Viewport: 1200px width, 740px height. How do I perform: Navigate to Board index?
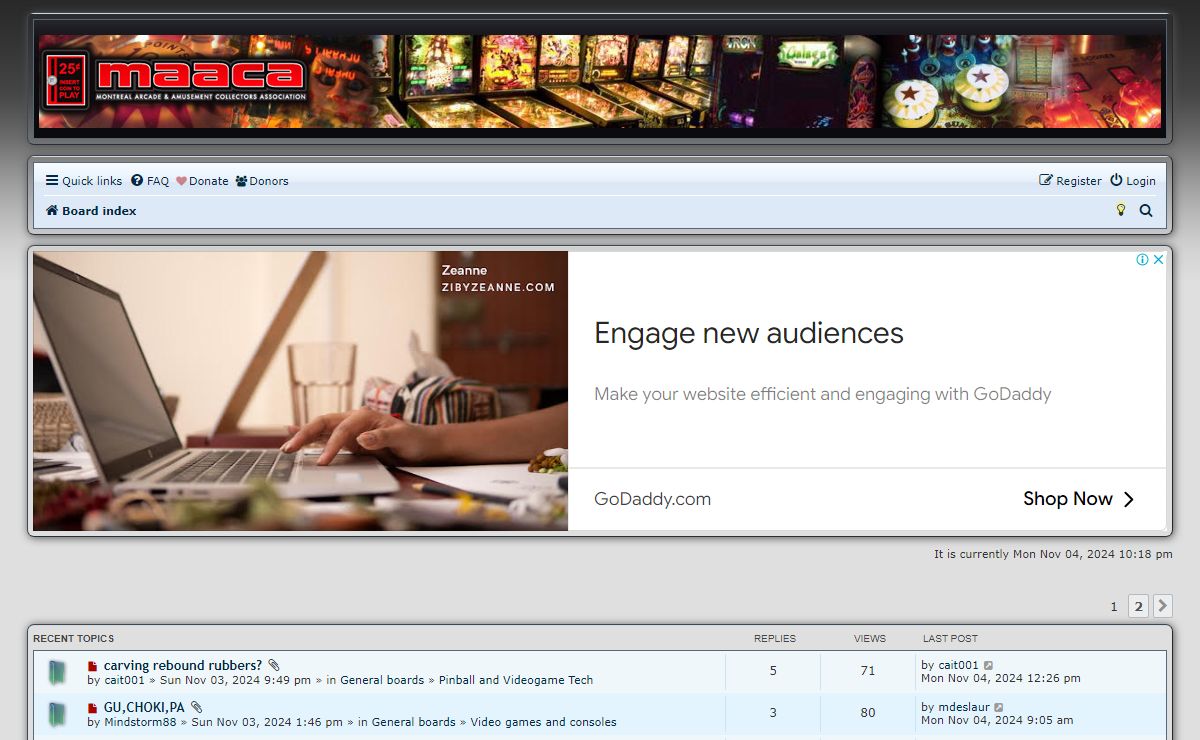pos(91,211)
